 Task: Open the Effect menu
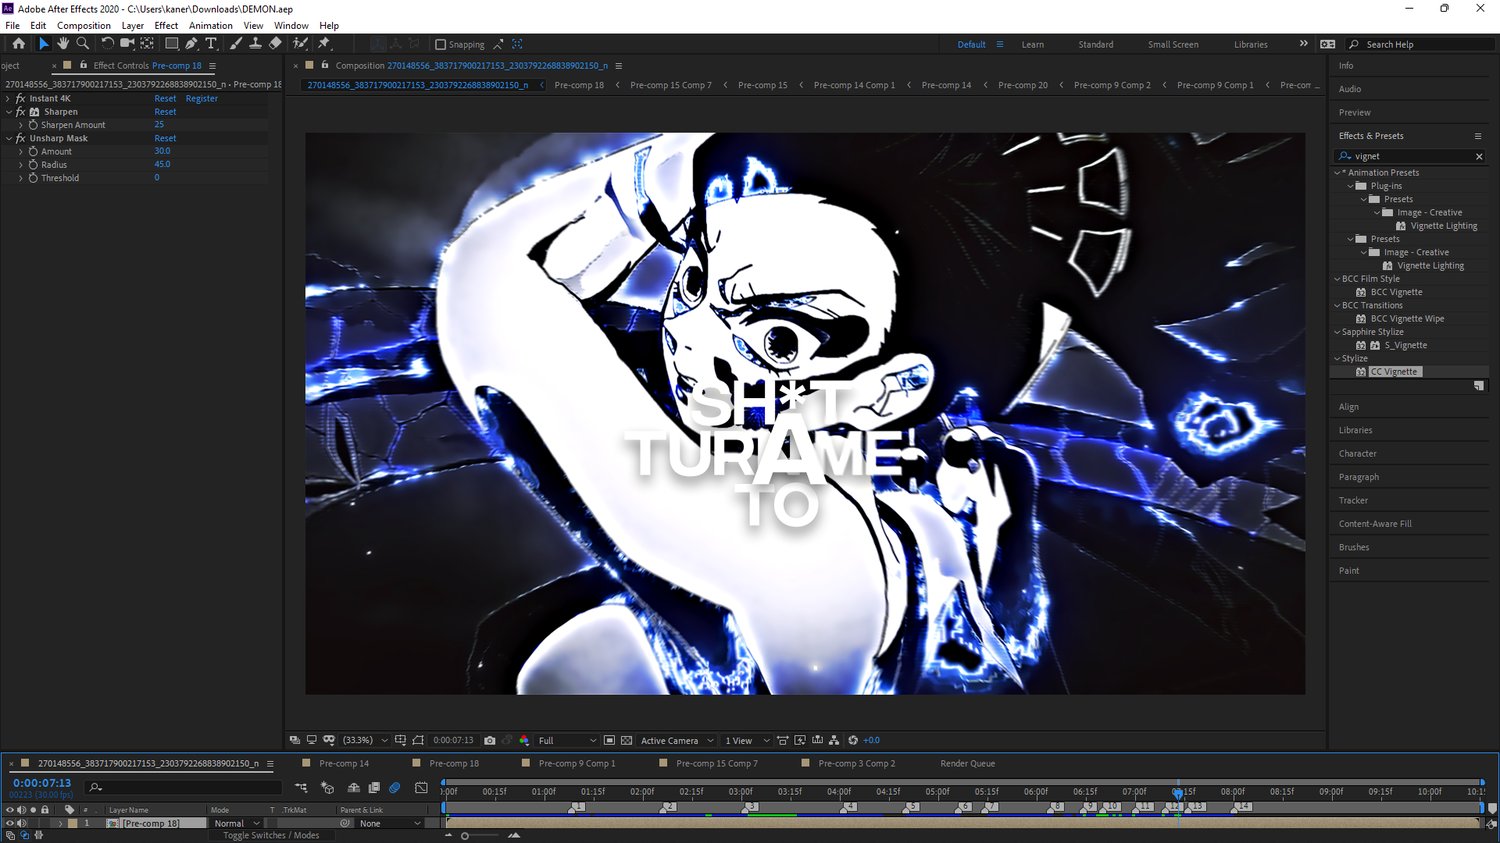pyautogui.click(x=166, y=26)
